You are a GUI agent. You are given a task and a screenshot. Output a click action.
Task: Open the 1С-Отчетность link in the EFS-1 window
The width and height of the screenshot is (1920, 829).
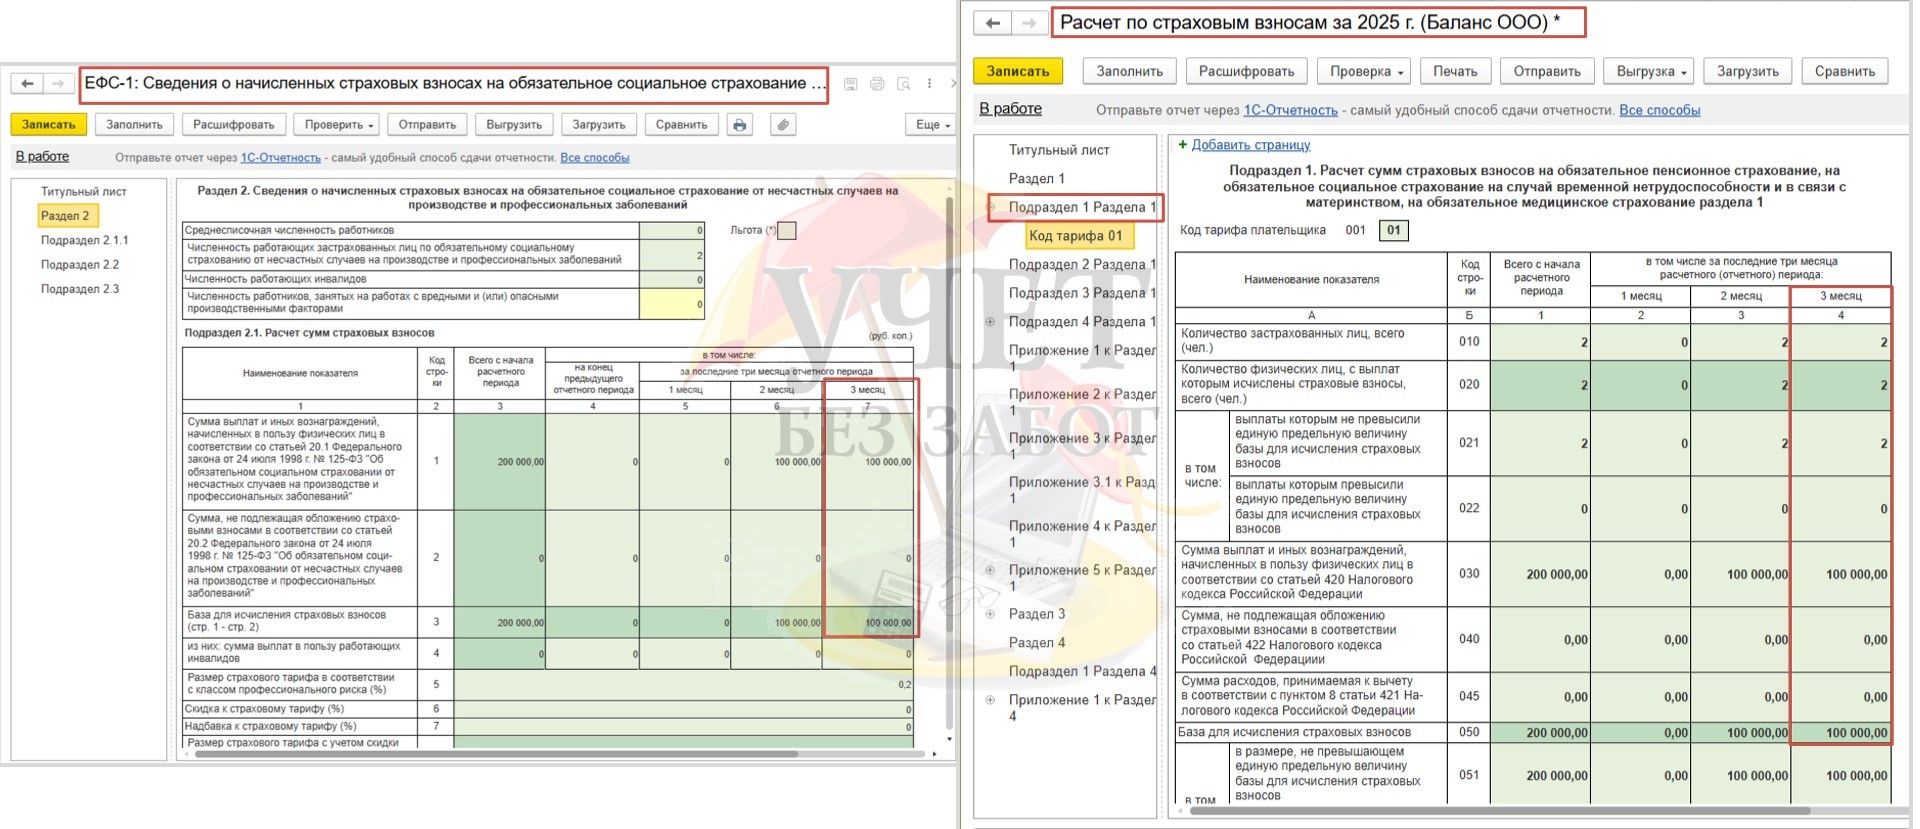click(x=280, y=158)
